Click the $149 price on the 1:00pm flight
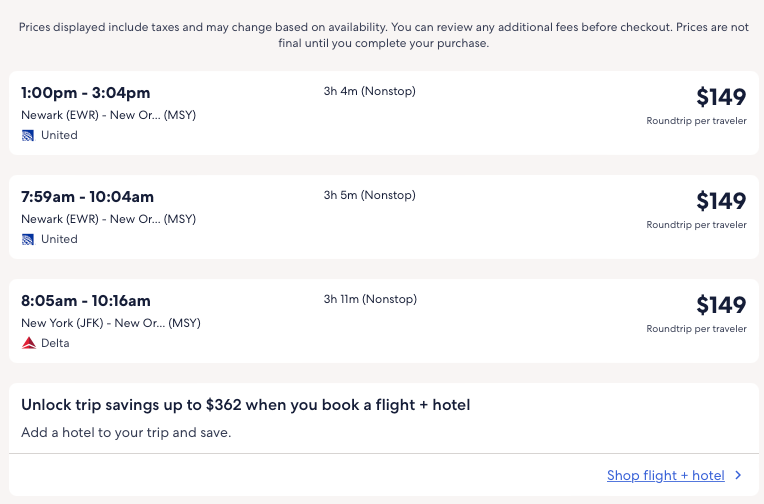764x504 pixels. coord(721,97)
